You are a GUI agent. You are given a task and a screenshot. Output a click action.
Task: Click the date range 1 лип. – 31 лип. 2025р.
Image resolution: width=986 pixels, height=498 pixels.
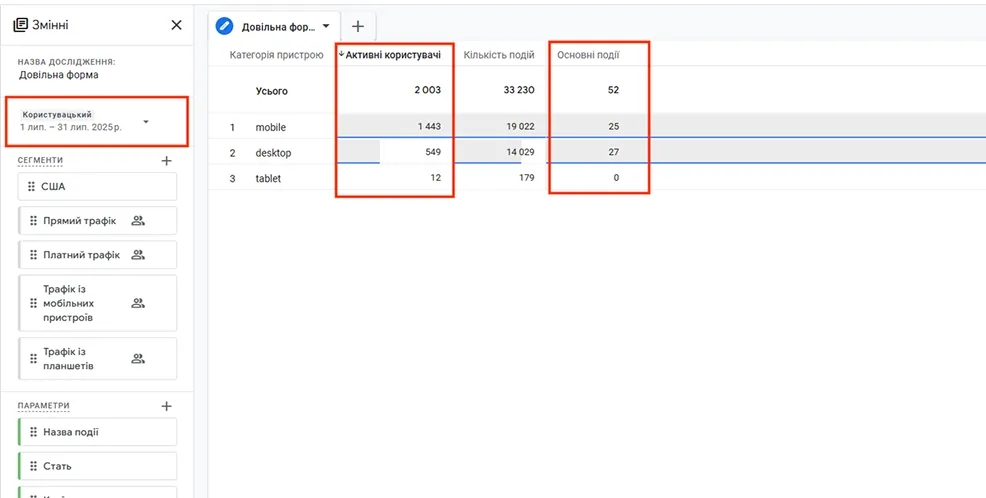pos(70,128)
